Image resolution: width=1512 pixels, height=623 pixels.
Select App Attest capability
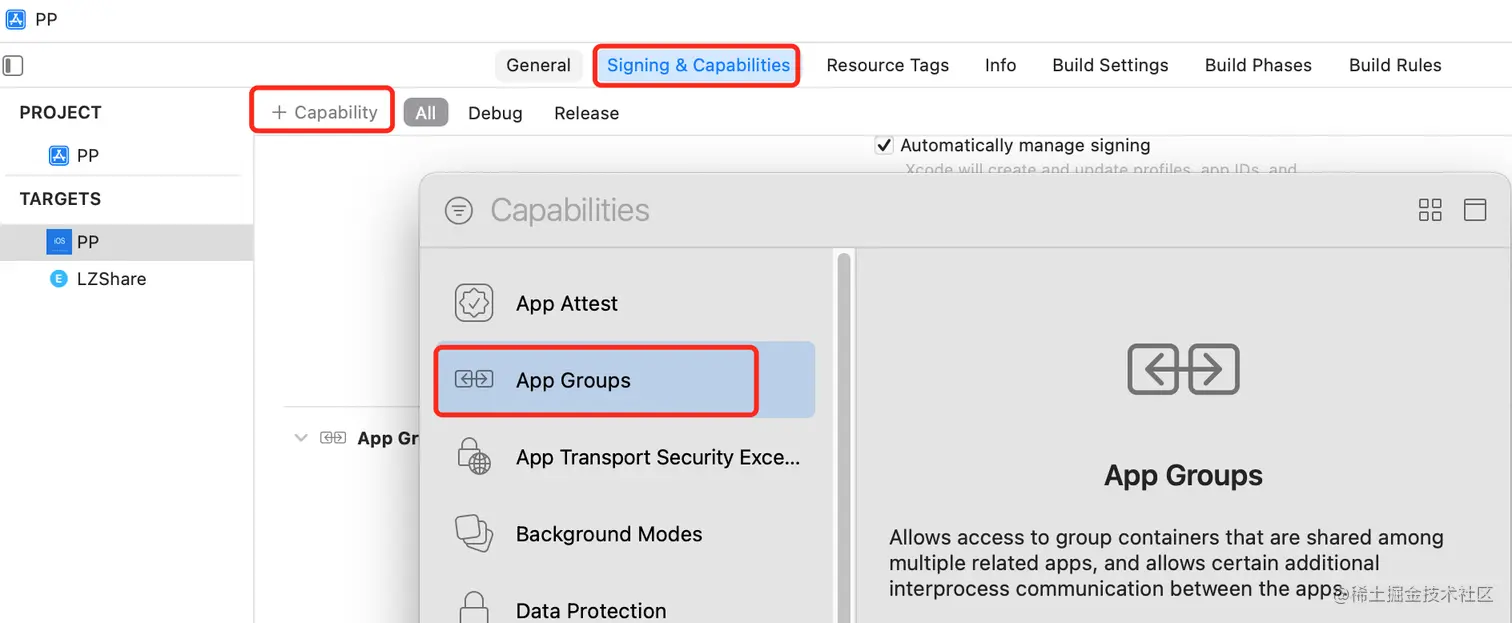click(566, 303)
